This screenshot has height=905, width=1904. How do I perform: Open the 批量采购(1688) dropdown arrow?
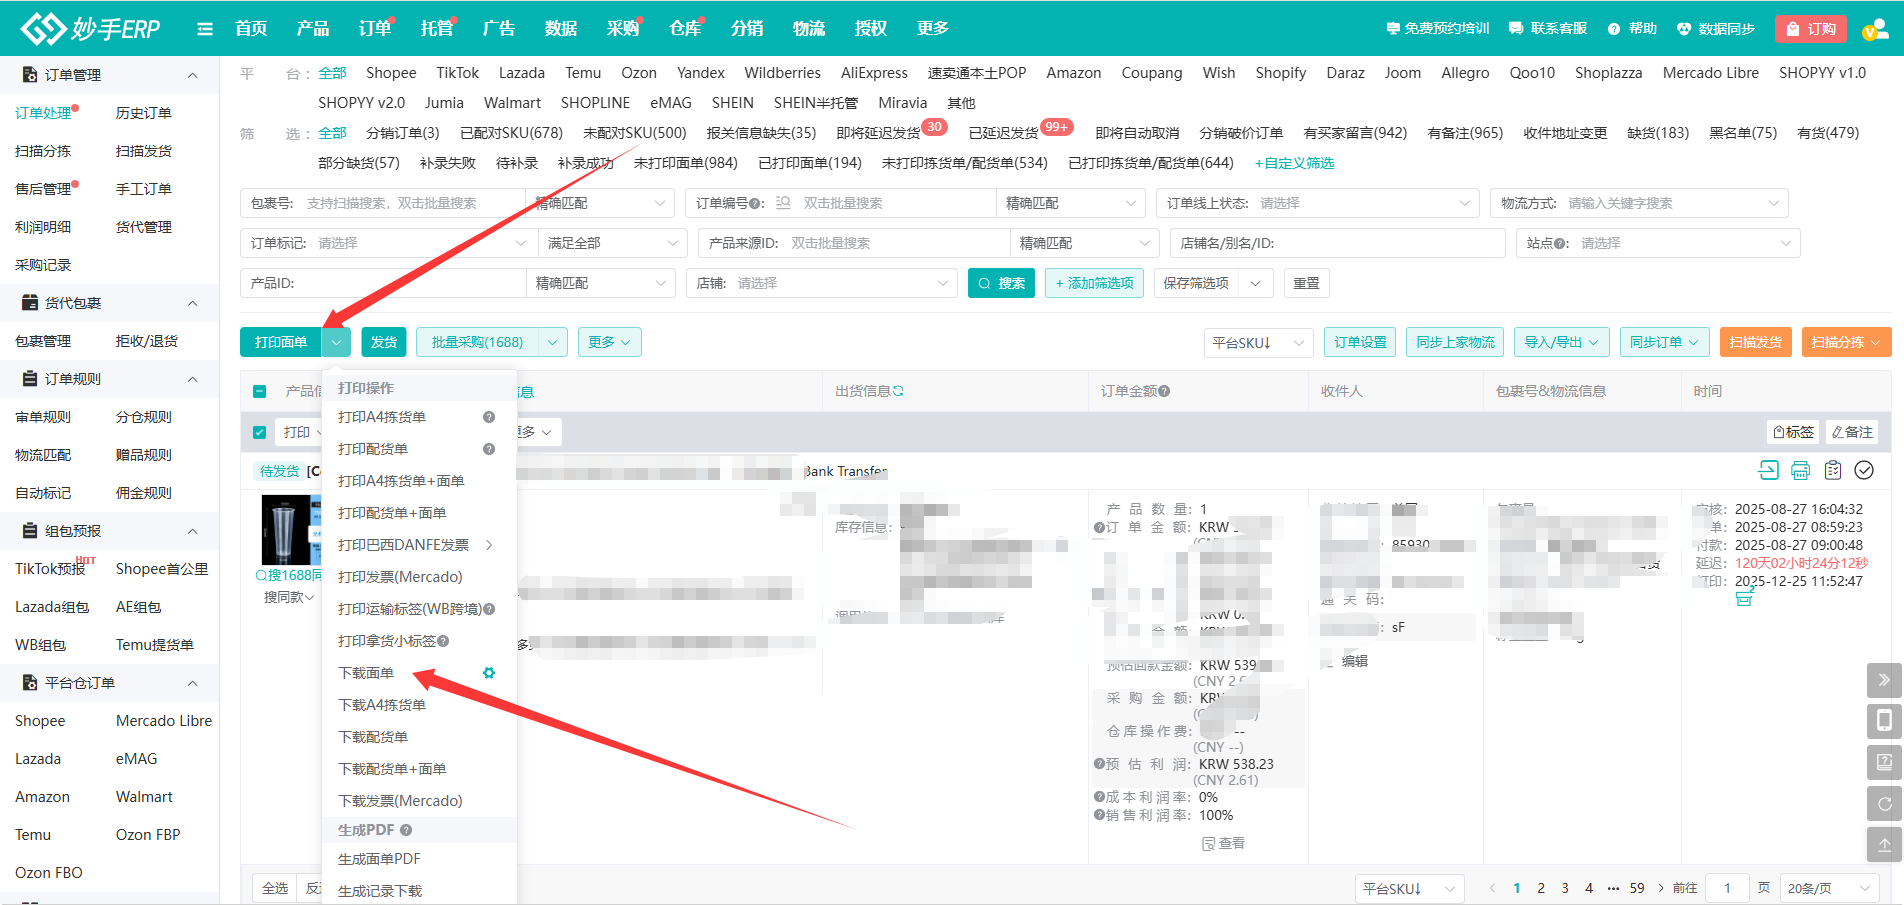(553, 342)
